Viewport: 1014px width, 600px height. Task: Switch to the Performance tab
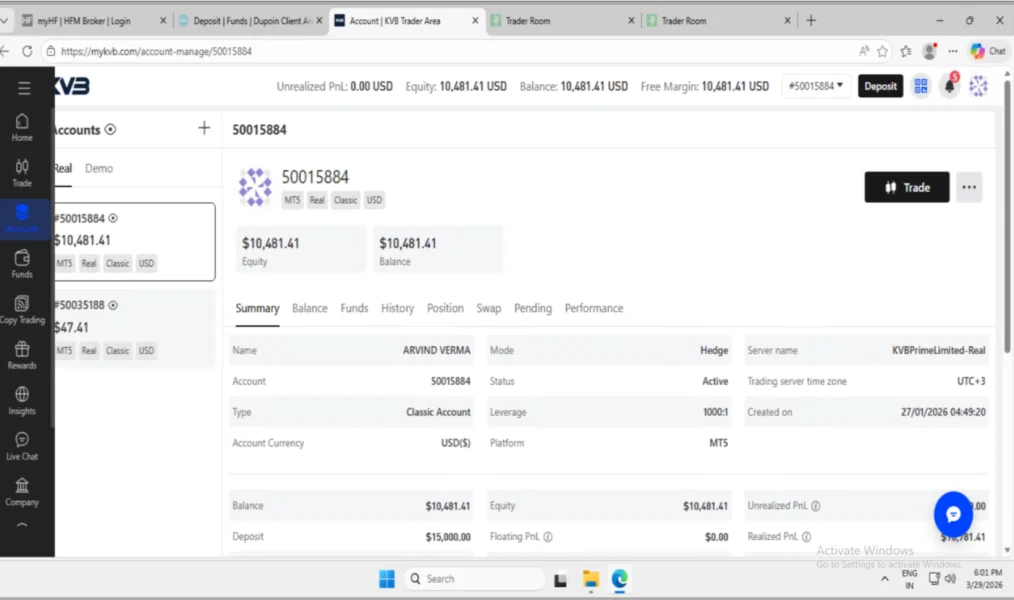[x=593, y=308]
